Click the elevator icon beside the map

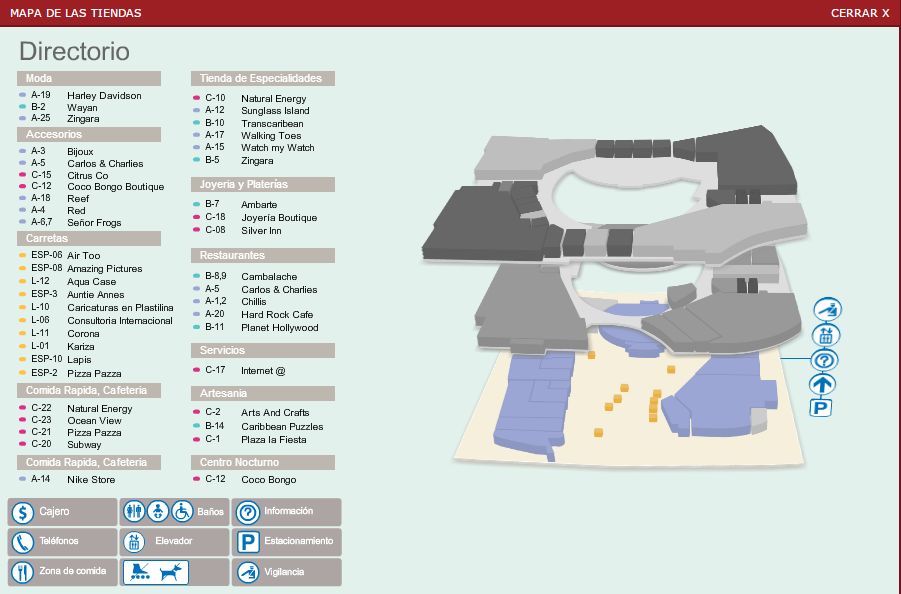[x=827, y=335]
